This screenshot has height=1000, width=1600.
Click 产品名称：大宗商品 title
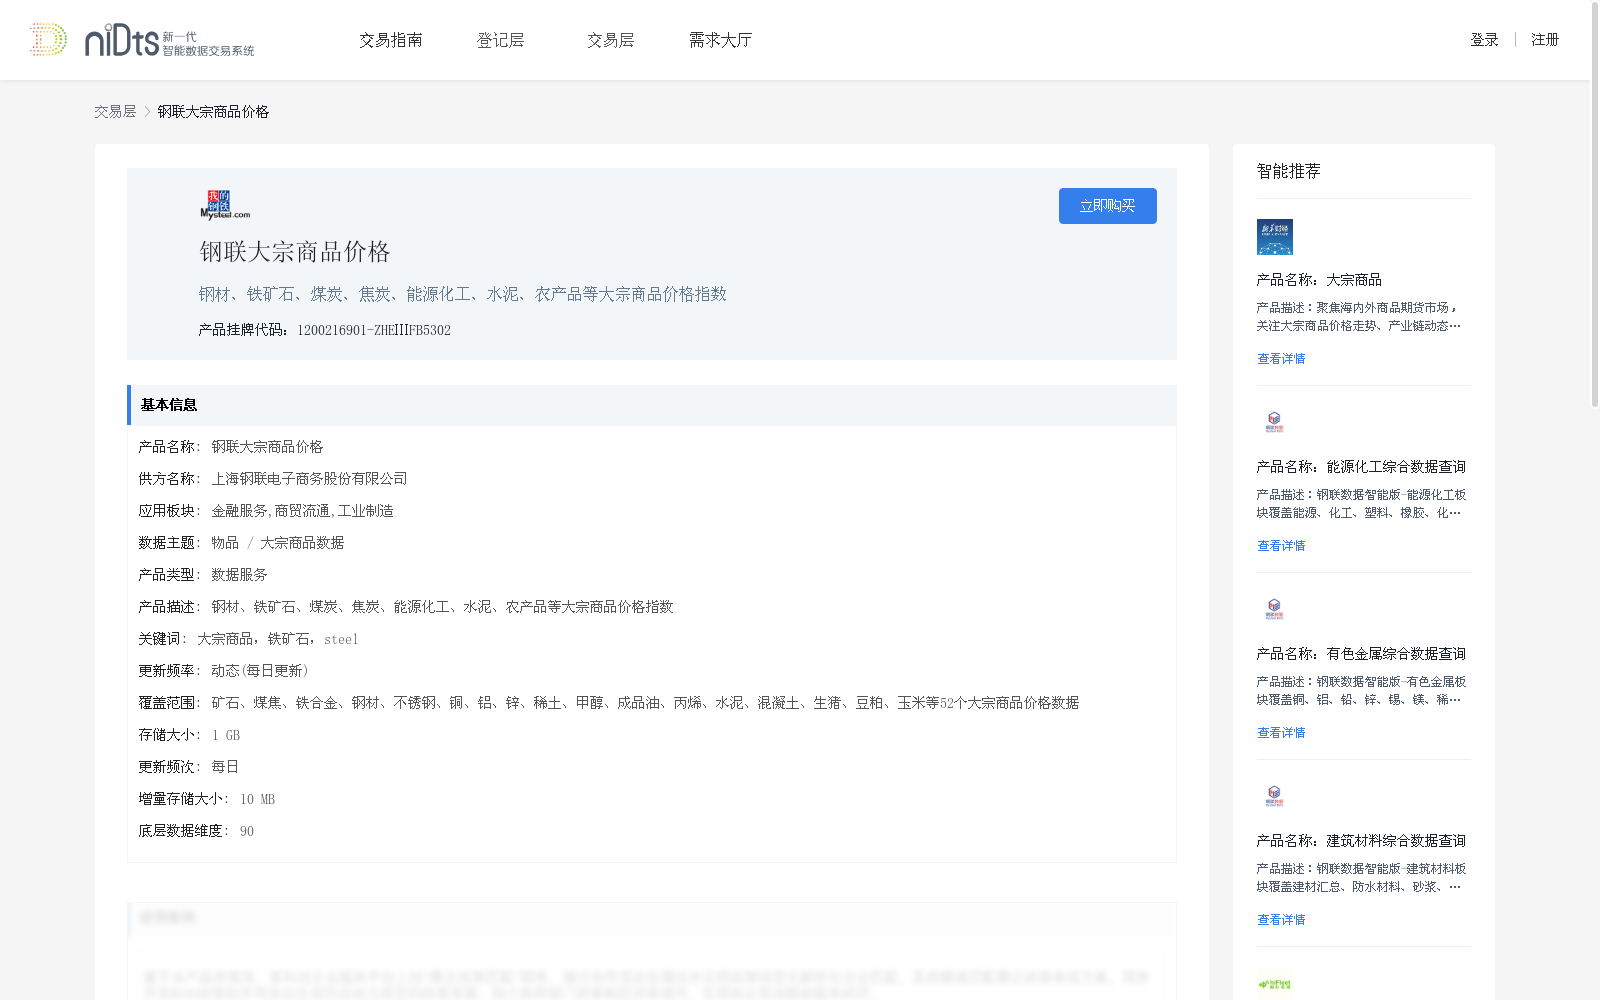[1319, 280]
